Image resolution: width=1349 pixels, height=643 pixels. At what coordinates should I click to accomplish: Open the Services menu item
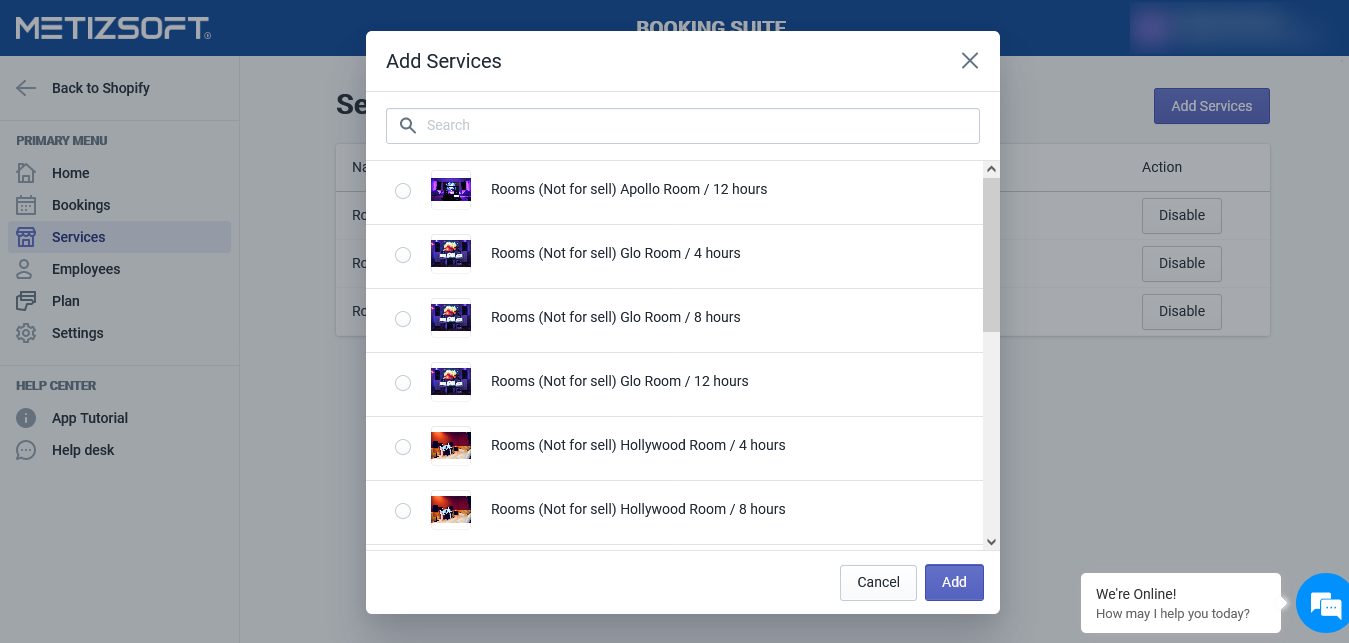tap(78, 237)
